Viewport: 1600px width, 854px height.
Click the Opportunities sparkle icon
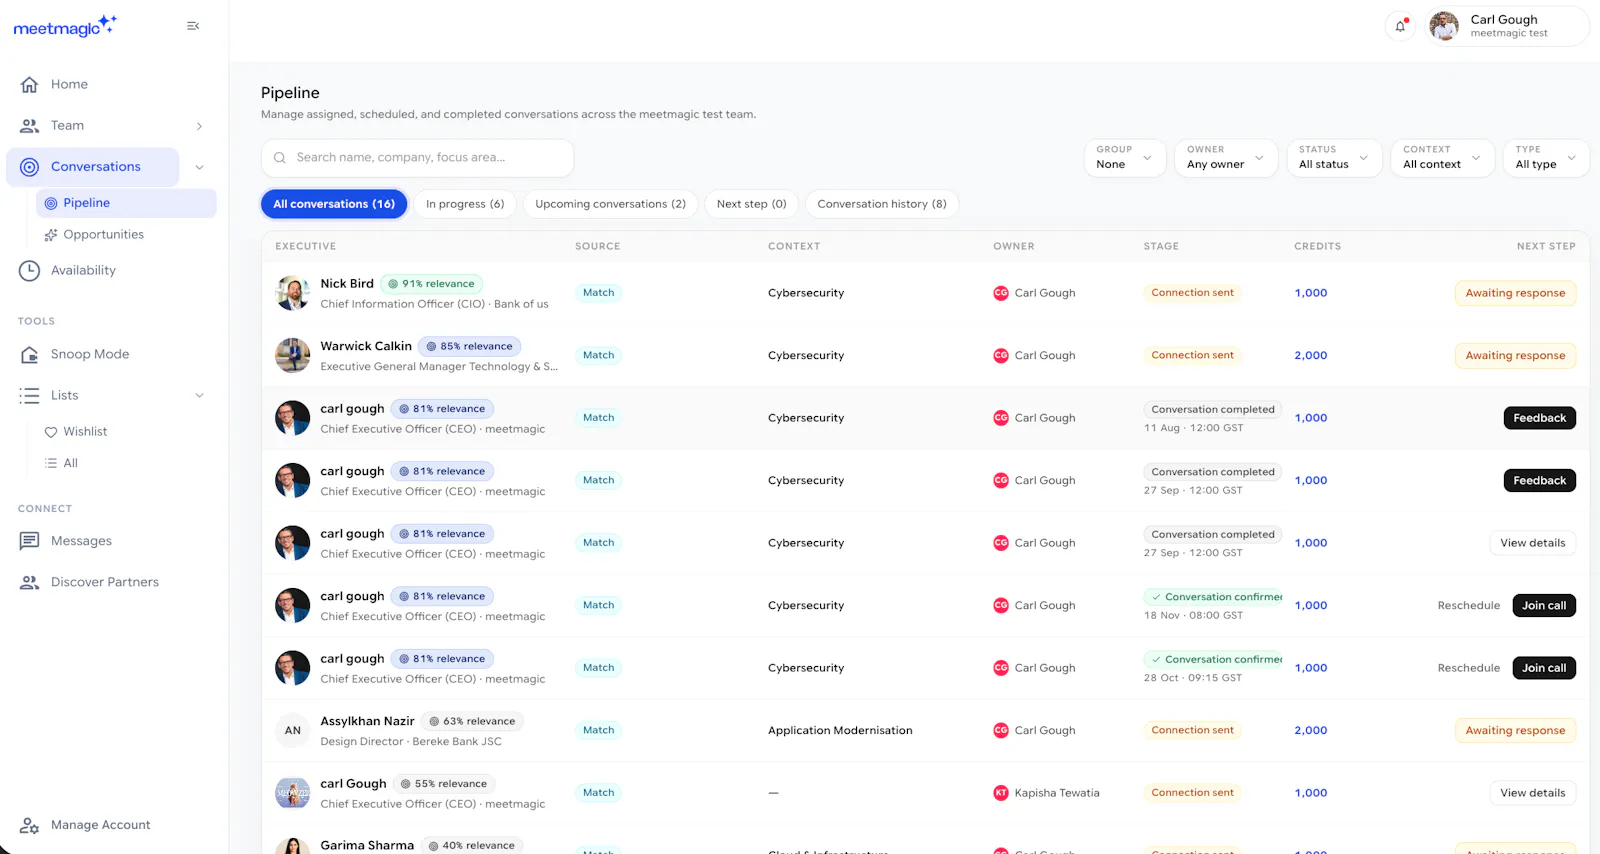[x=51, y=235]
